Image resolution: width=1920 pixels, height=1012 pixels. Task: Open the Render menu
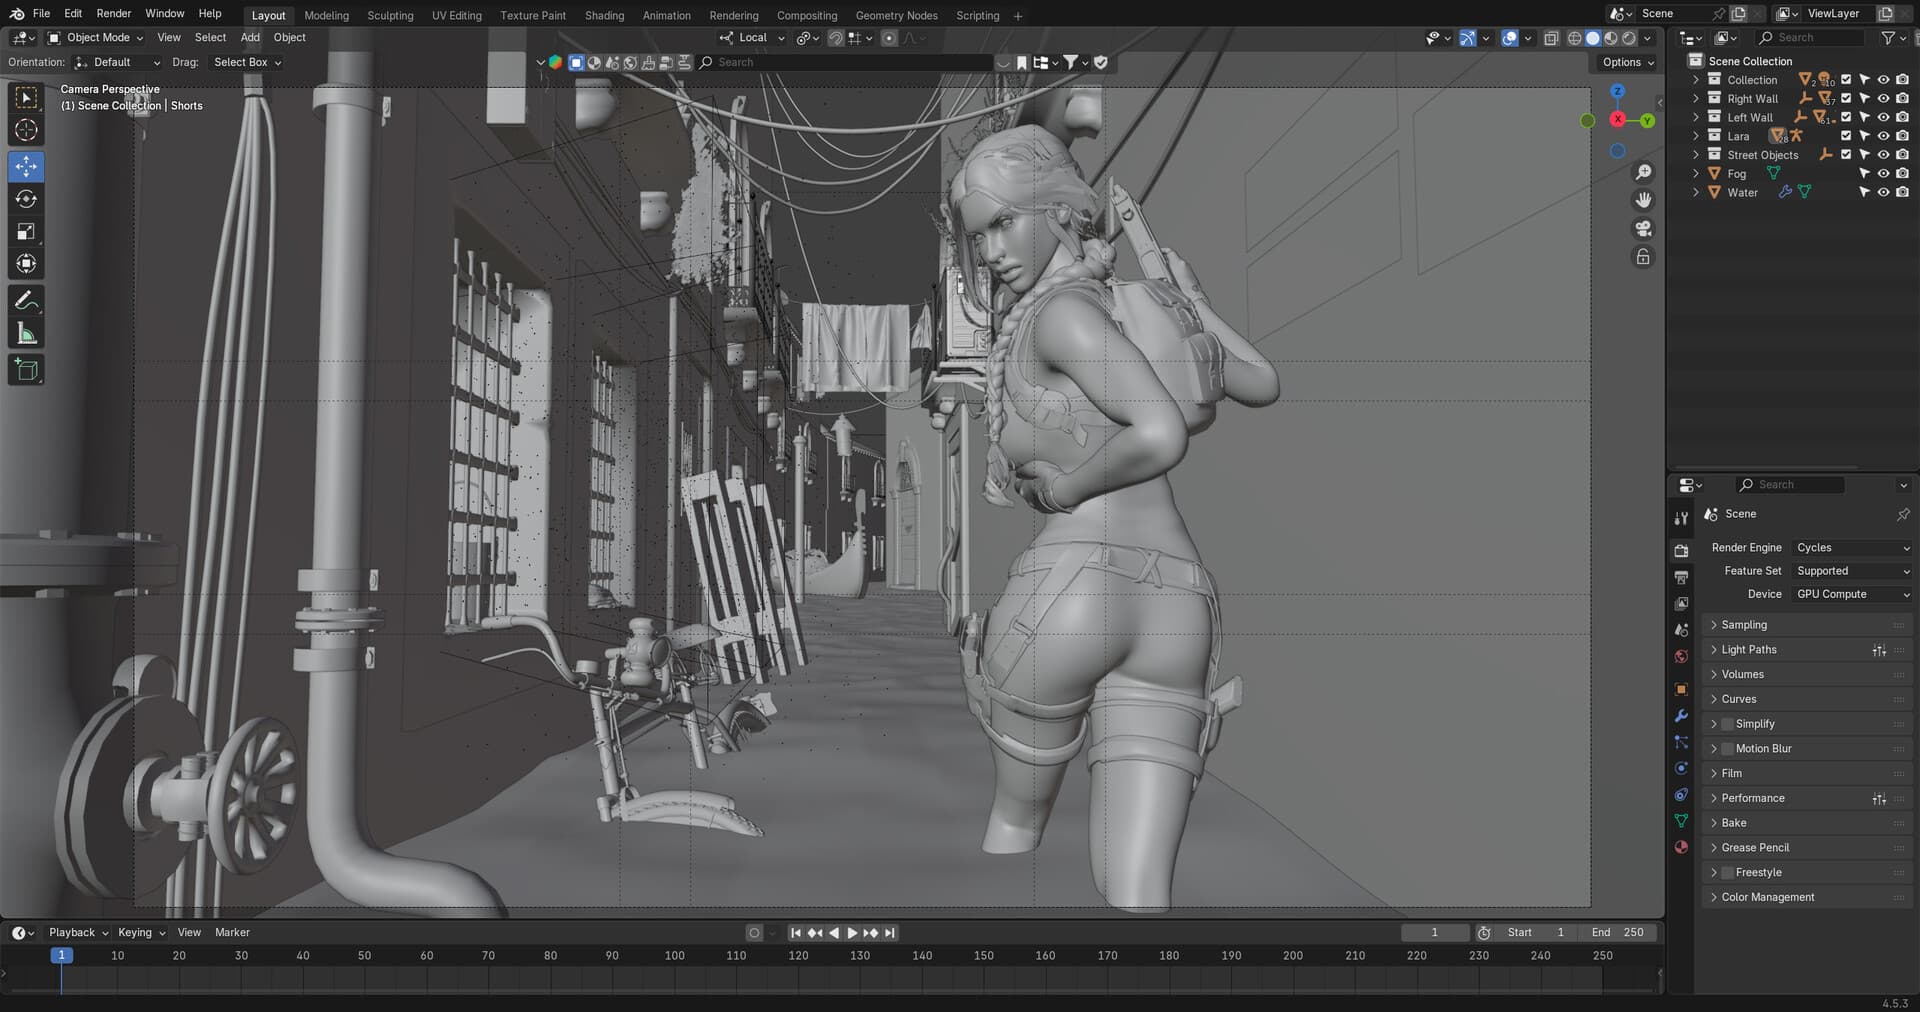[113, 14]
